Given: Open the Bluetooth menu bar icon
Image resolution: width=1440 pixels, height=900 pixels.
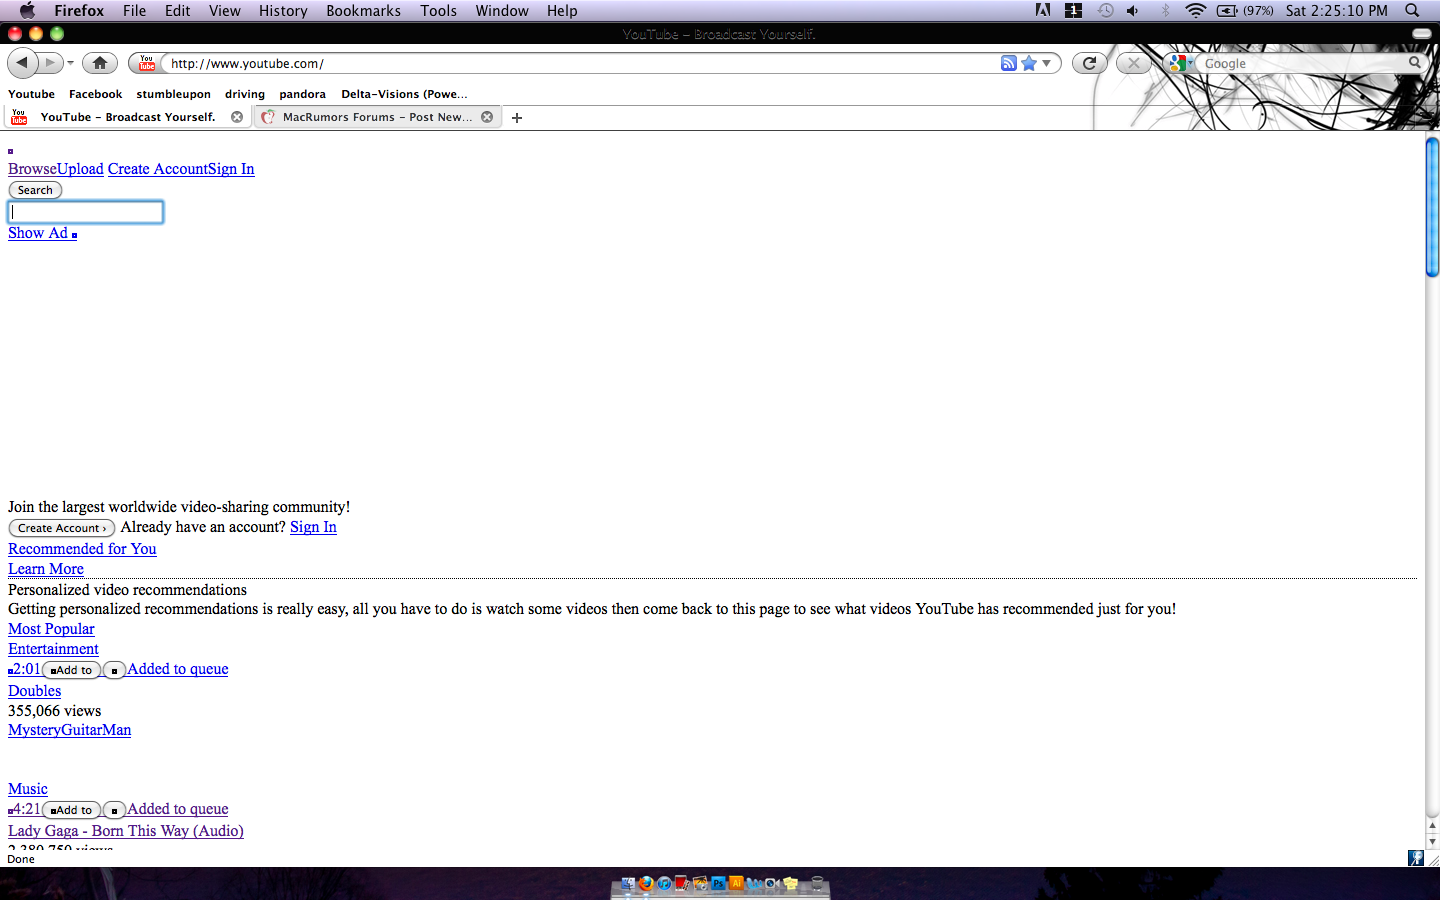Looking at the screenshot, I should pos(1165,10).
